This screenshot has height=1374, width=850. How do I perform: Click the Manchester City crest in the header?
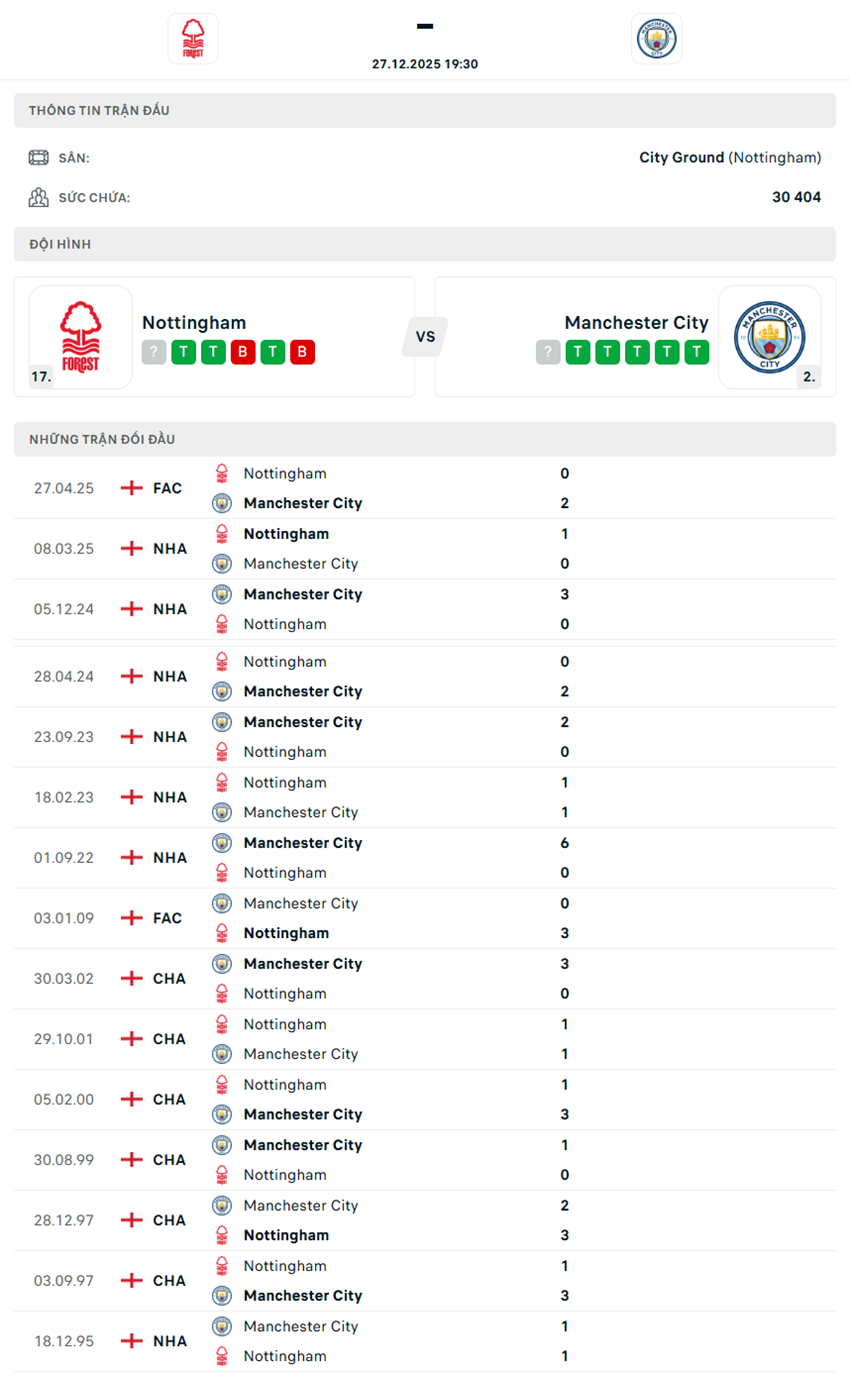pyautogui.click(x=657, y=38)
